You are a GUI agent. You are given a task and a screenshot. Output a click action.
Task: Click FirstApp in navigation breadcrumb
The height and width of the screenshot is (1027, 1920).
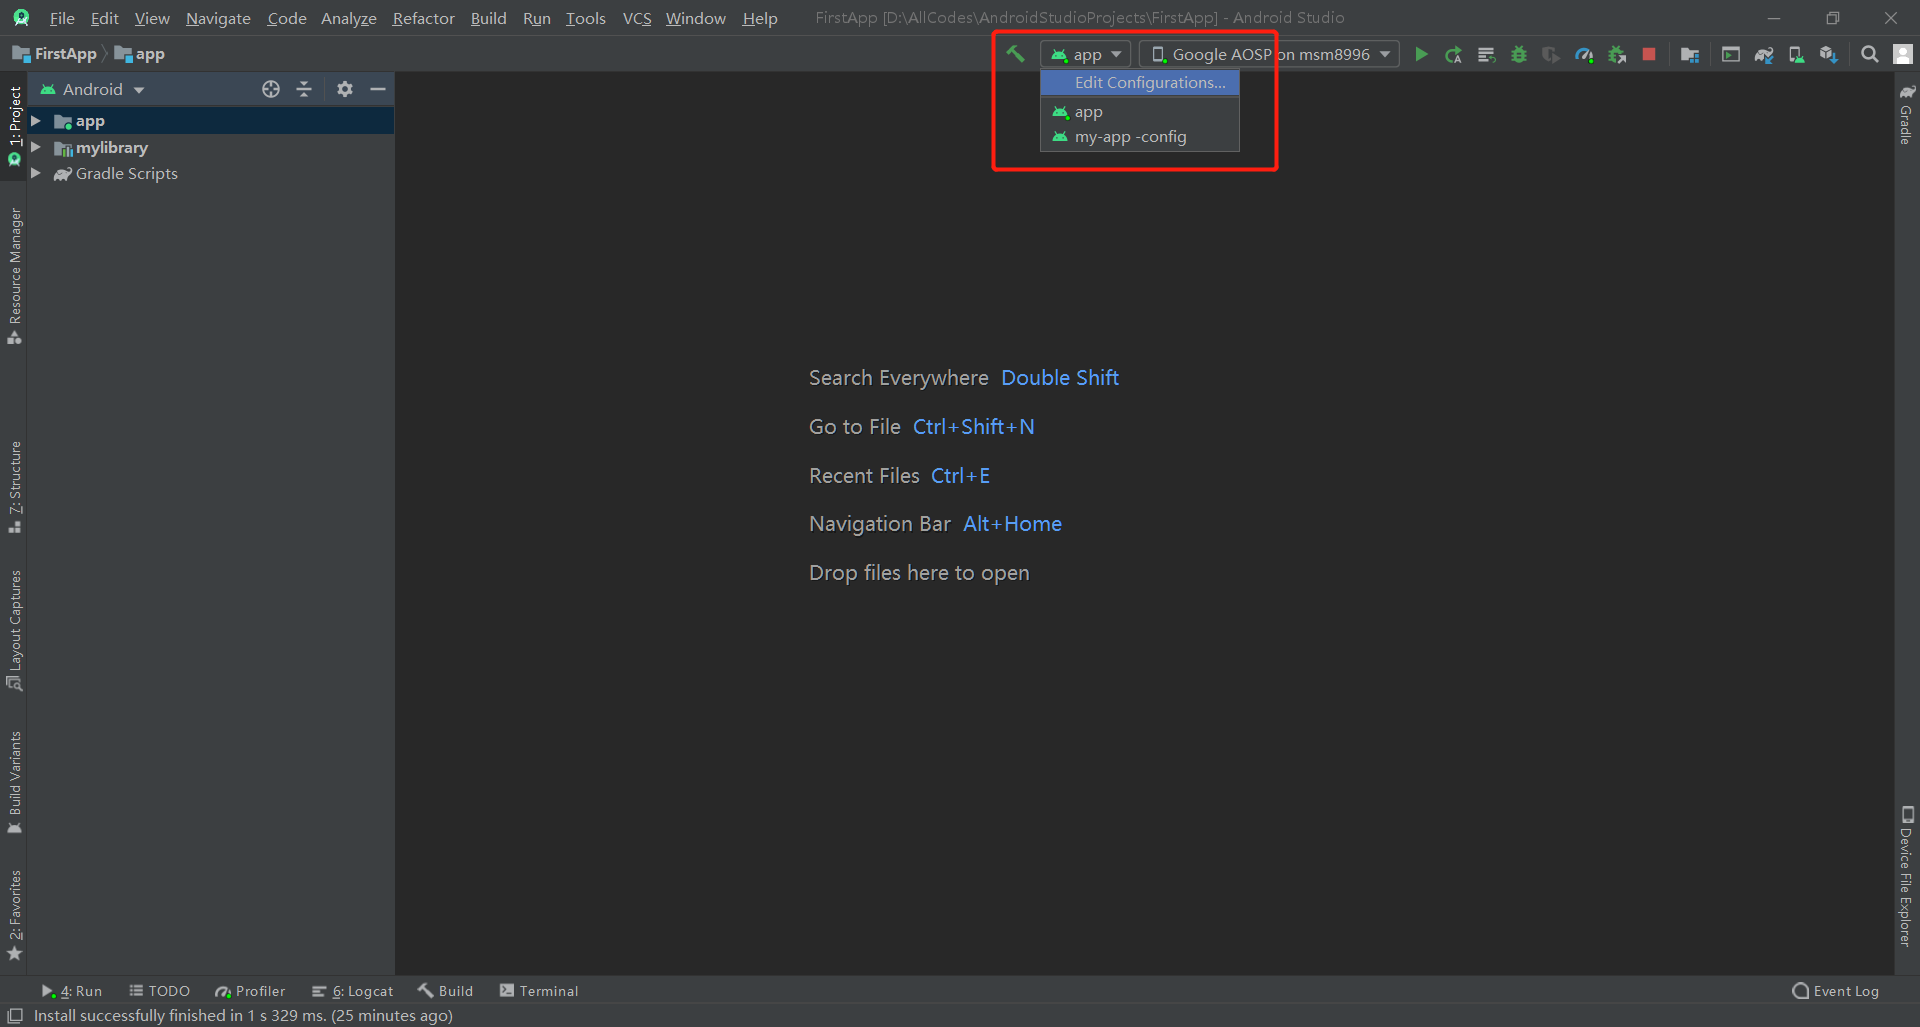pyautogui.click(x=55, y=54)
